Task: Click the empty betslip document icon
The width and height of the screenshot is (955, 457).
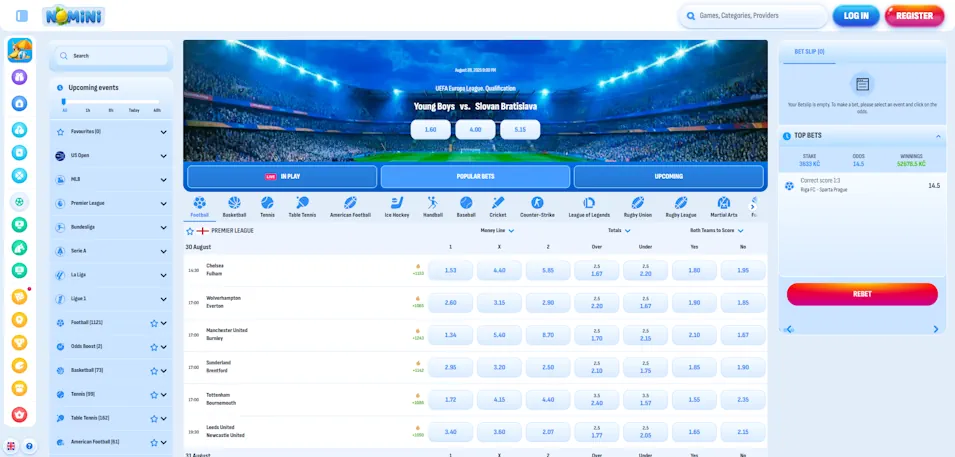Action: pyautogui.click(x=862, y=84)
